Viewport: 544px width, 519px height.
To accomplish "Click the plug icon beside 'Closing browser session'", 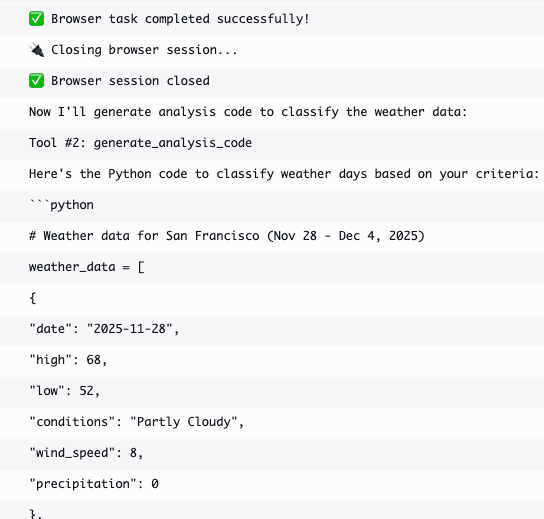I will click(x=36, y=50).
